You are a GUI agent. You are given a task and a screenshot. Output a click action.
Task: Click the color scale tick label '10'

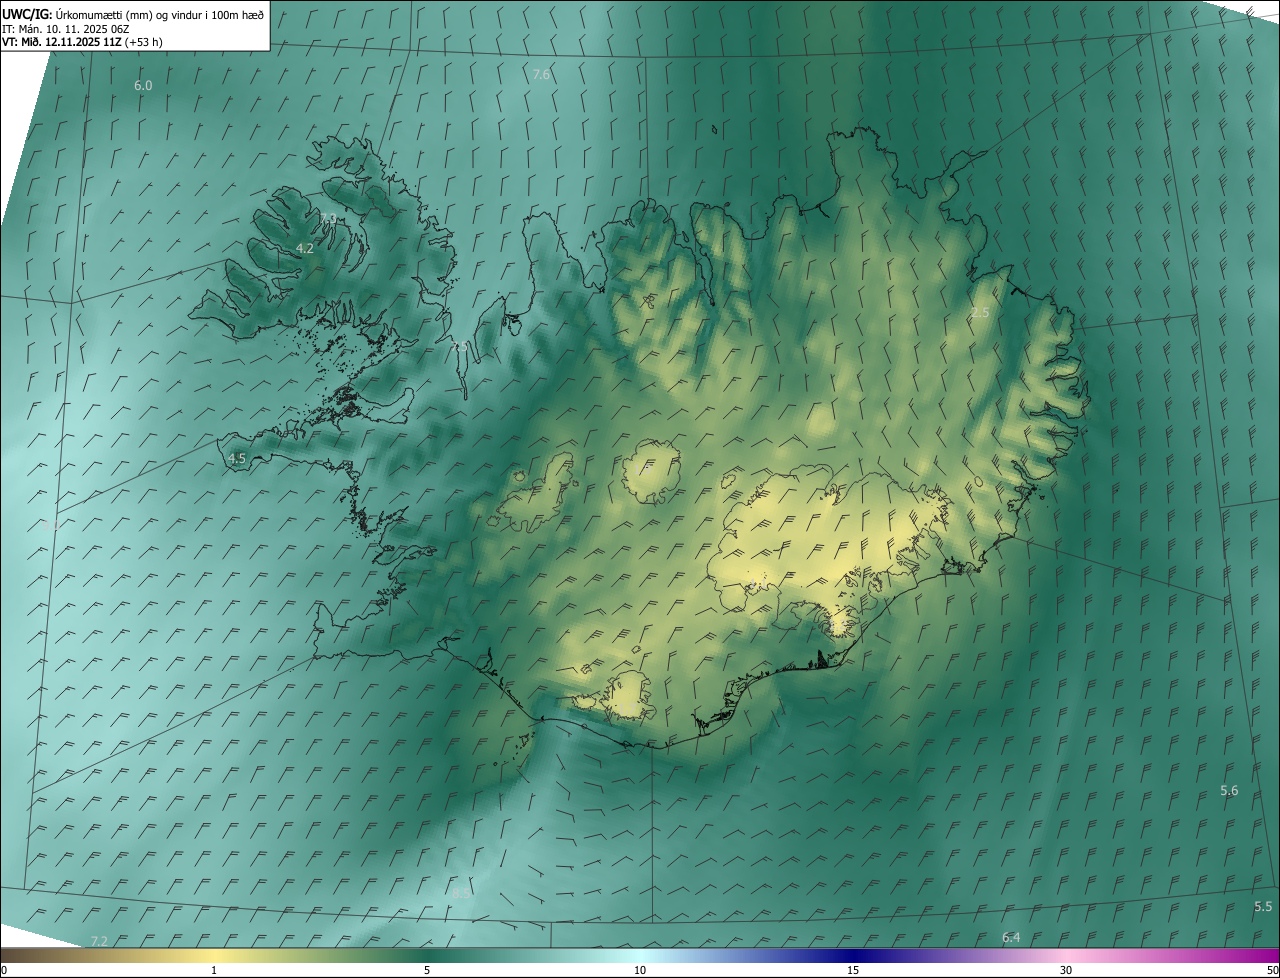640,970
